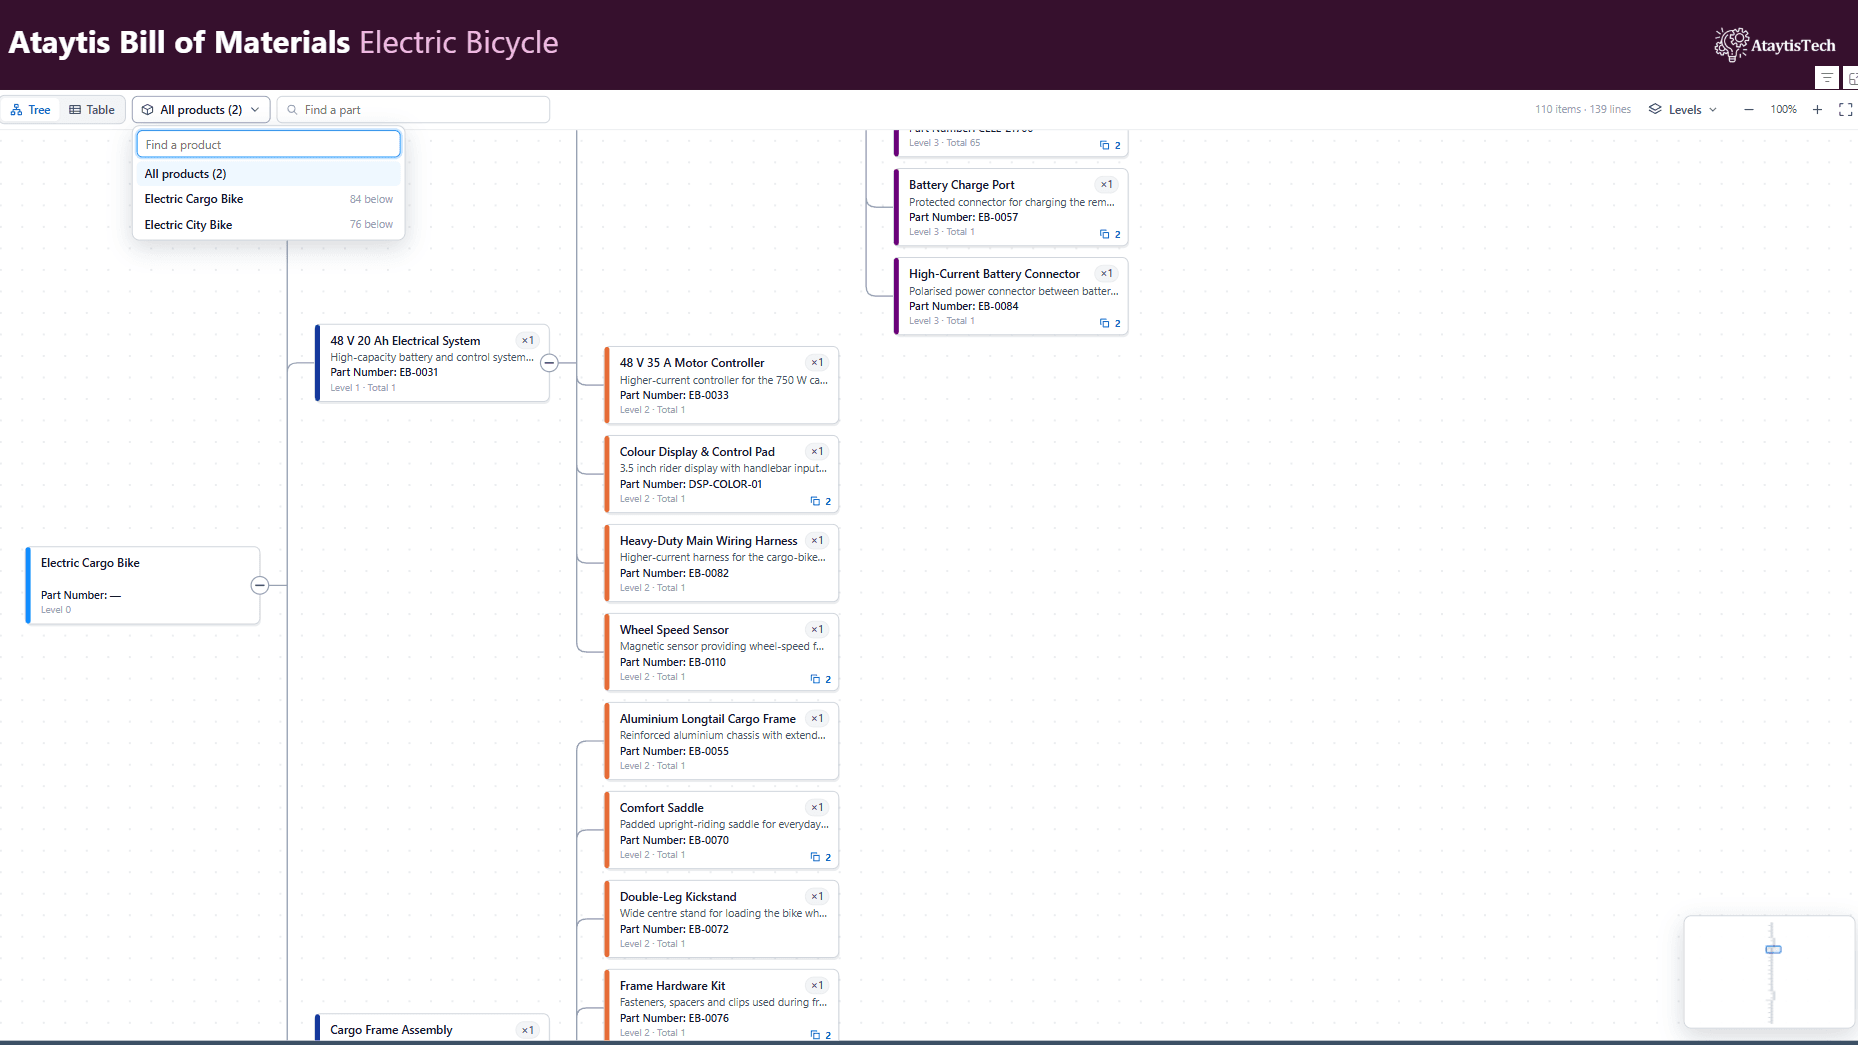Click the x1 quantity badge on Battery Charge Port
Screen dimensions: 1858x1045
pyautogui.click(x=1106, y=184)
